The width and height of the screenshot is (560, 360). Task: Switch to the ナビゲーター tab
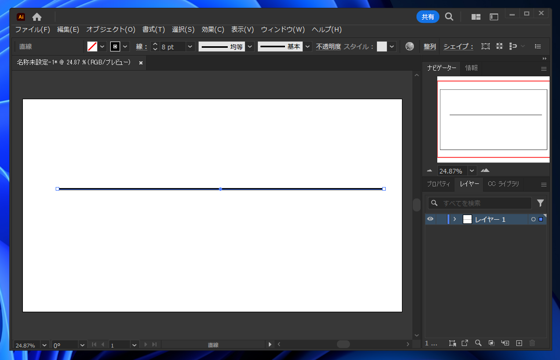pyautogui.click(x=441, y=68)
